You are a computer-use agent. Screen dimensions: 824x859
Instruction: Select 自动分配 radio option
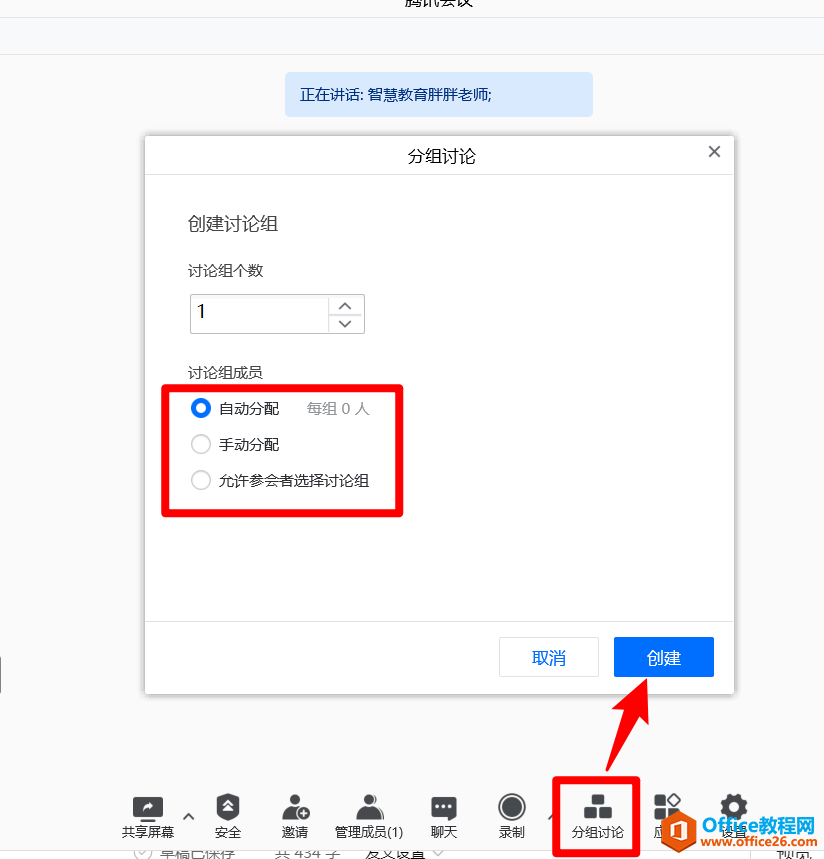pos(201,408)
